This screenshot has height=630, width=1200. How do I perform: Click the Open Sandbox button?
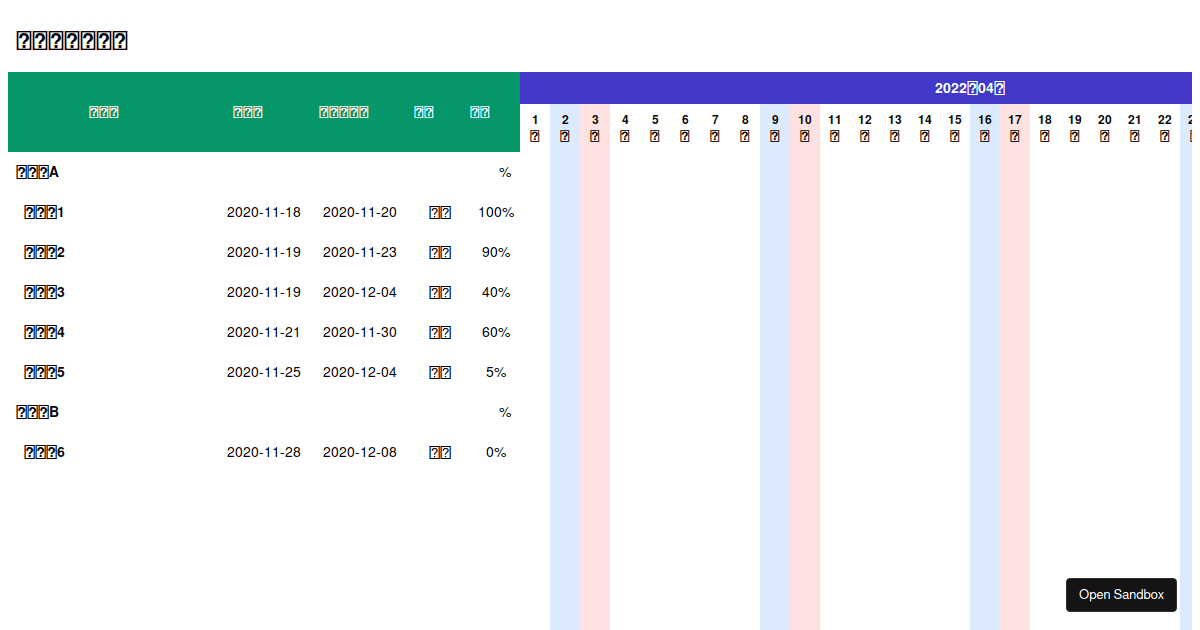click(1121, 594)
